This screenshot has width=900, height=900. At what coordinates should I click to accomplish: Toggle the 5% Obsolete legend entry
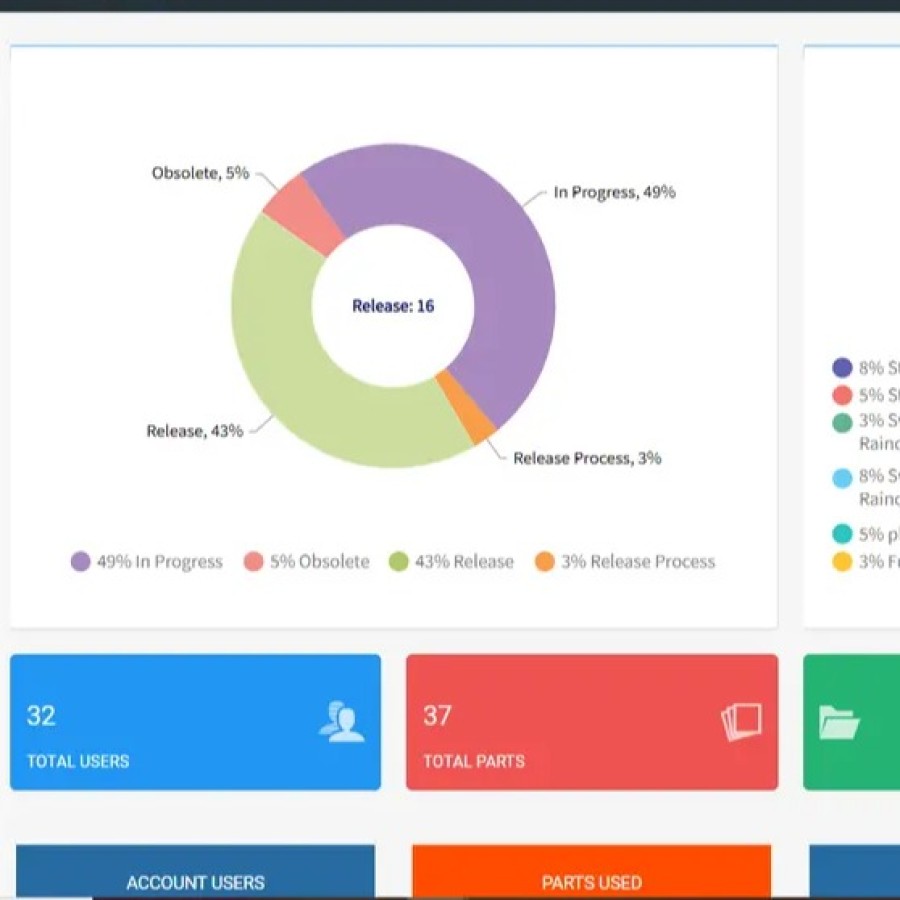305,561
